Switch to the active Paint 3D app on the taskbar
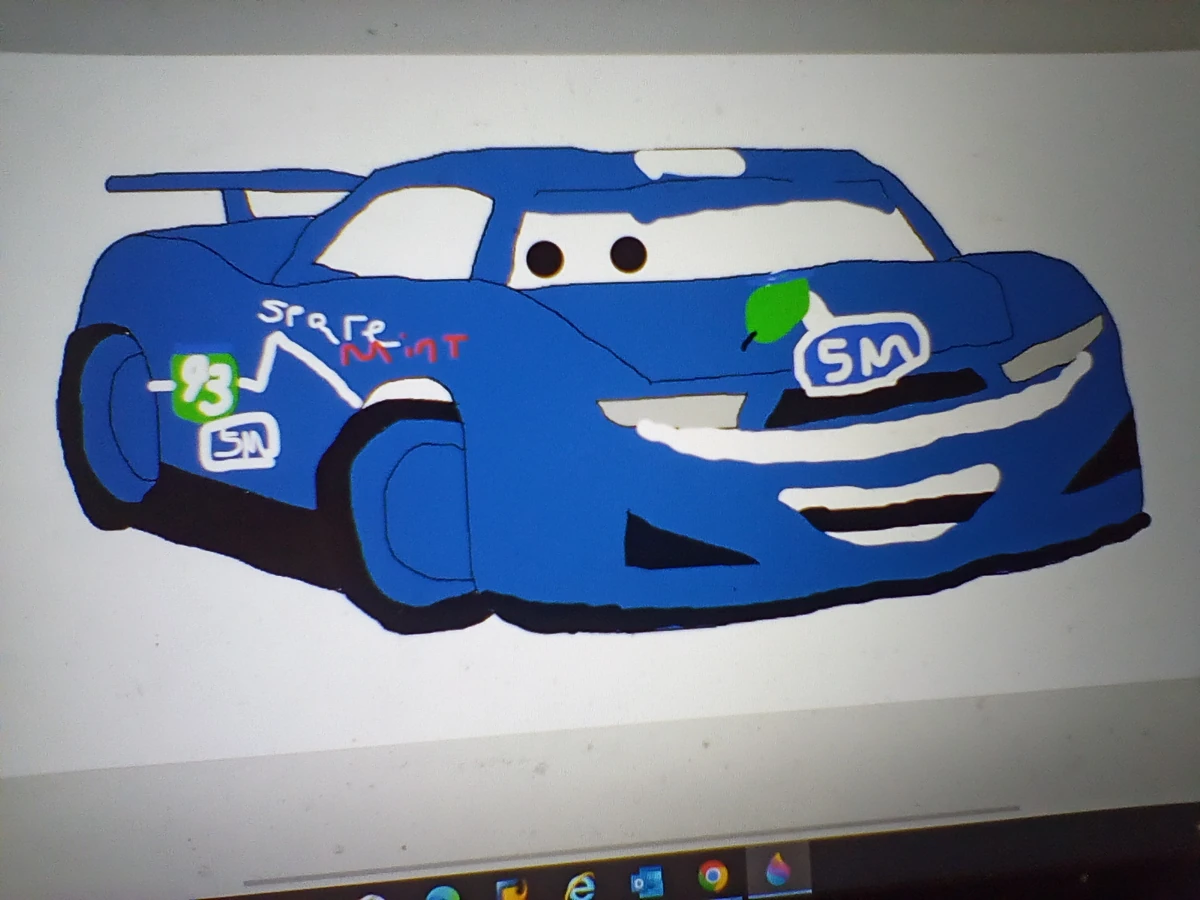The image size is (1200, 900). (x=778, y=872)
